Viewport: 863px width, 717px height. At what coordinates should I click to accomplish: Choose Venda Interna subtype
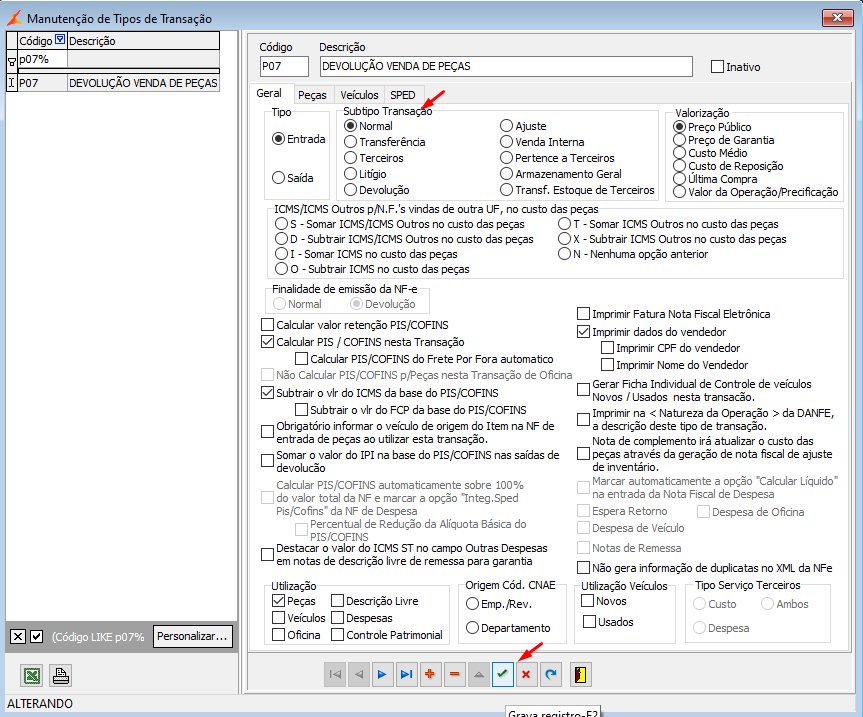[x=506, y=142]
